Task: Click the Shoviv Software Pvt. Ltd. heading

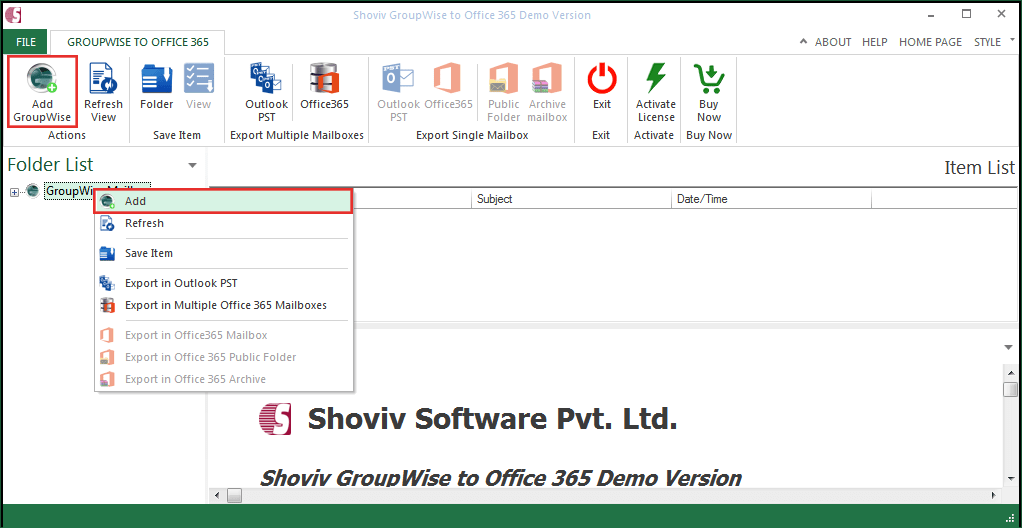Action: point(492,419)
